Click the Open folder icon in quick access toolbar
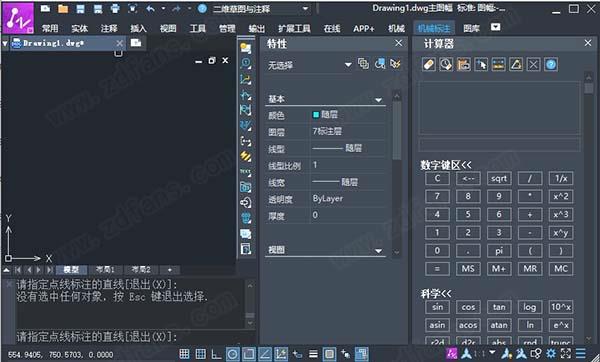This screenshot has height=362, width=600. (63, 8)
